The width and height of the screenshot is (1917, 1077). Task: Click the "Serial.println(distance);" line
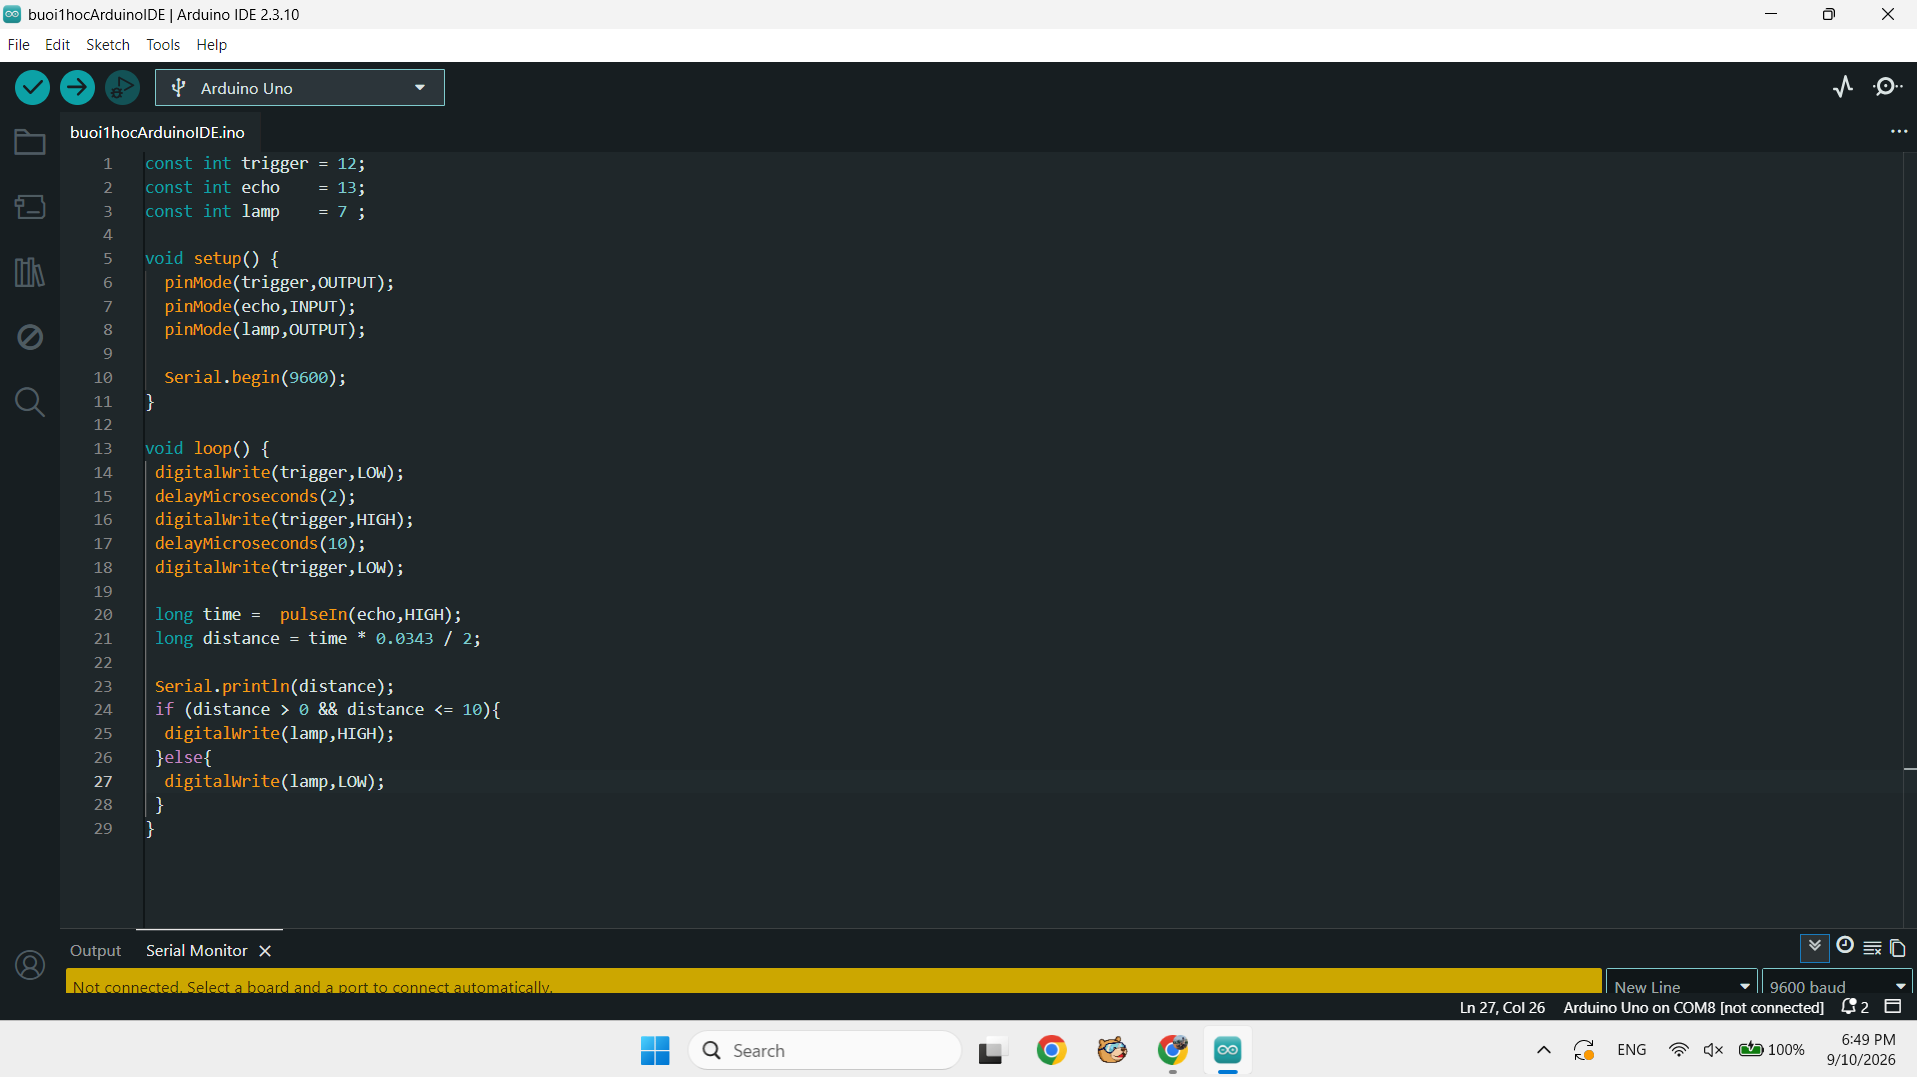[274, 687]
